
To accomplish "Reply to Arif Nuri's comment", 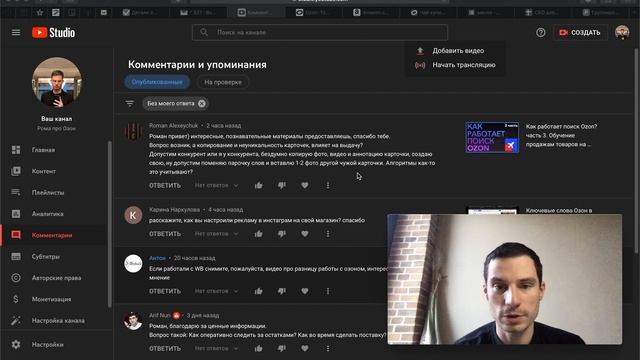I will [165, 349].
